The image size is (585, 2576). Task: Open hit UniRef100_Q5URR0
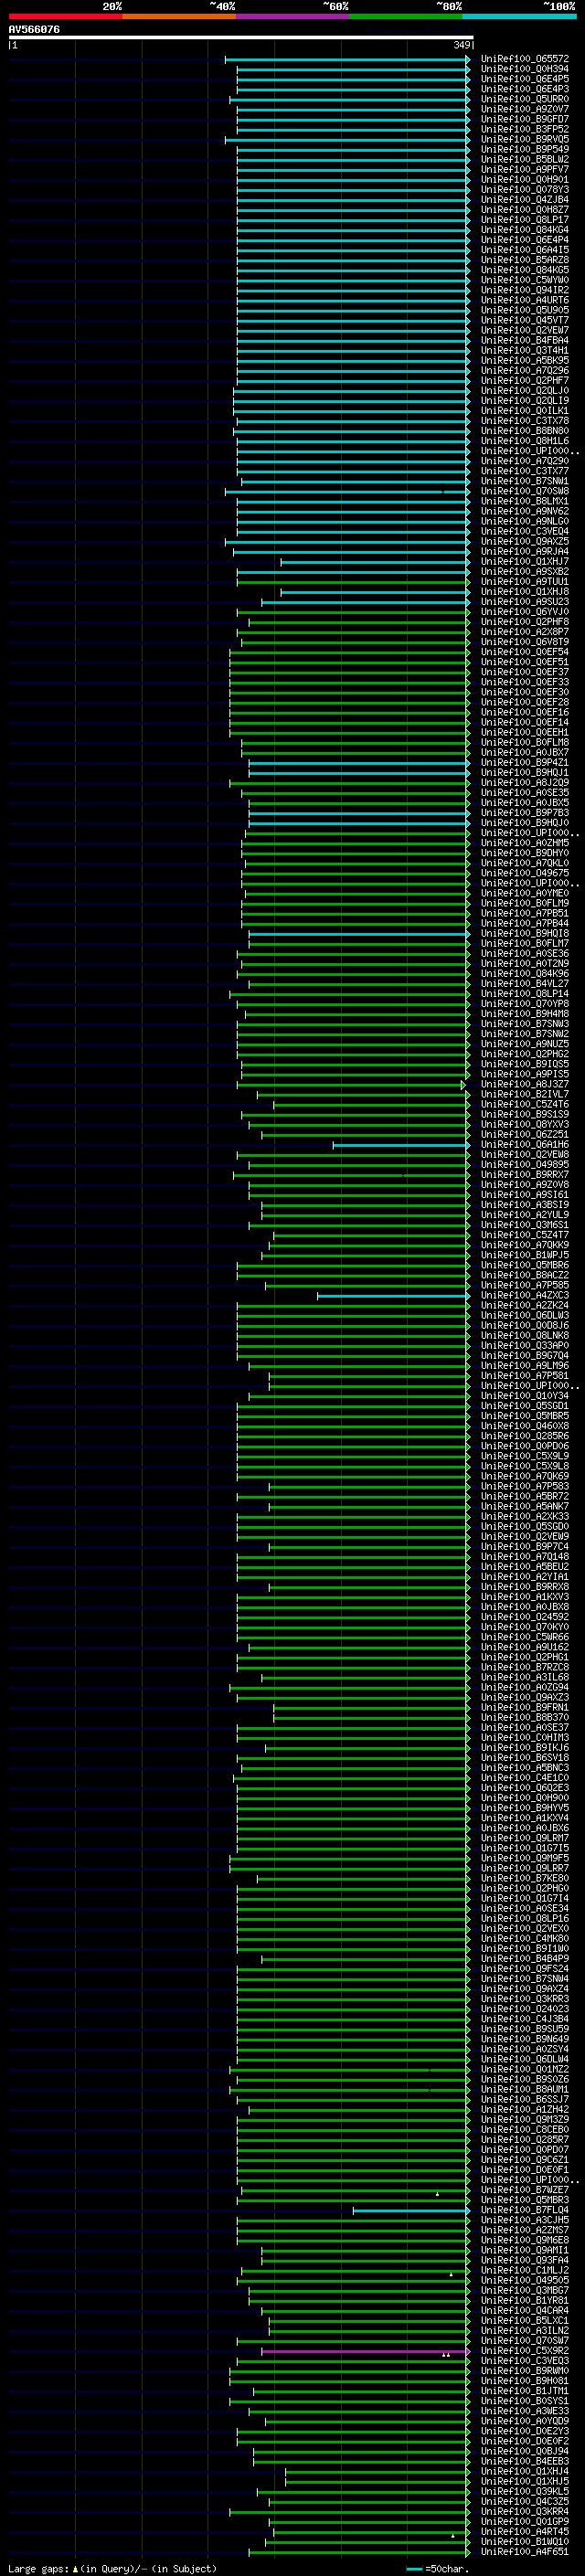(525, 100)
